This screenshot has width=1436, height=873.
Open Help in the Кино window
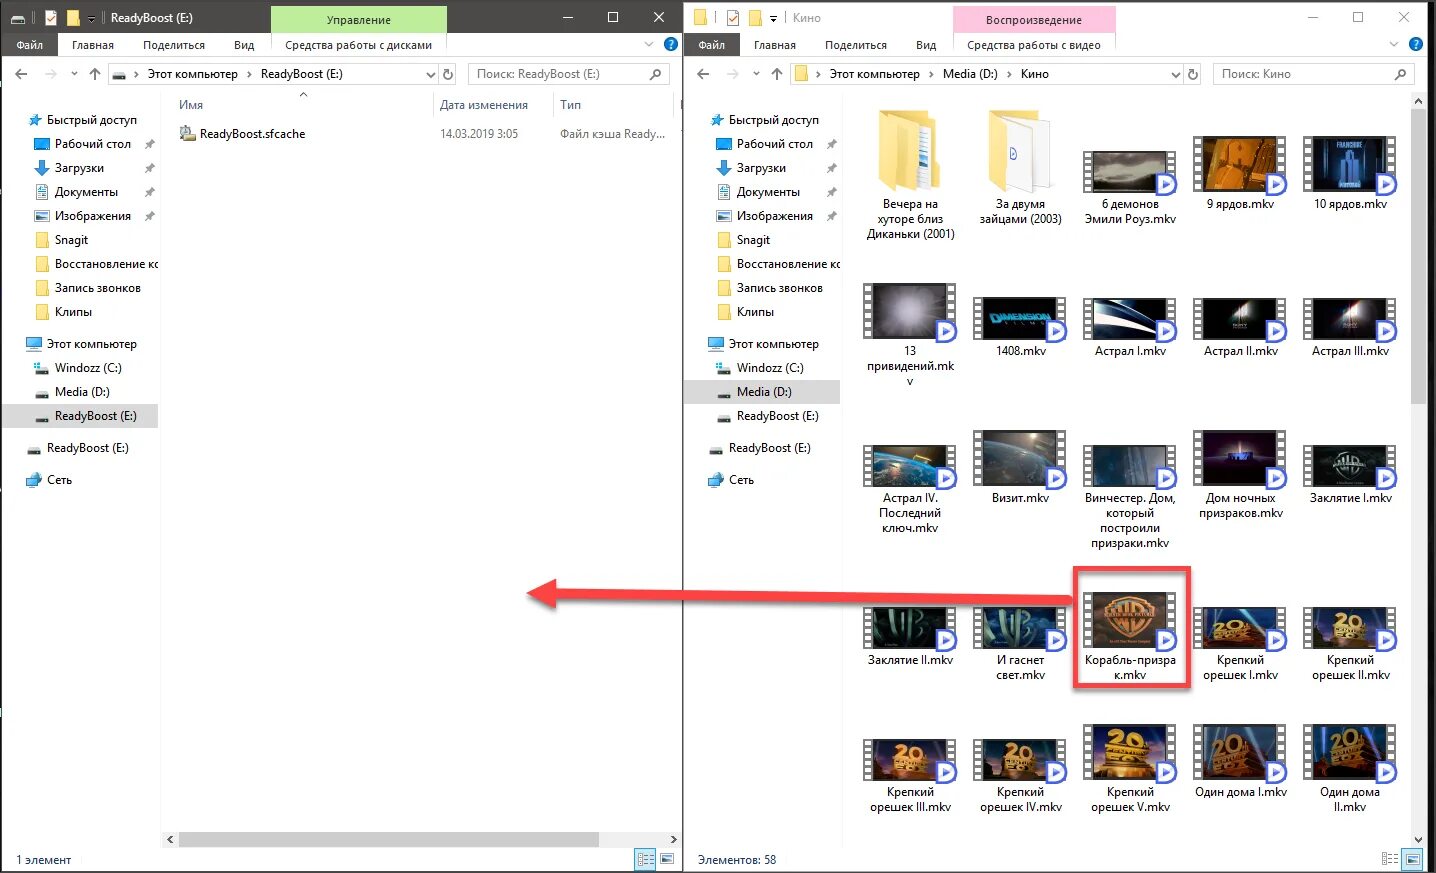point(1416,44)
